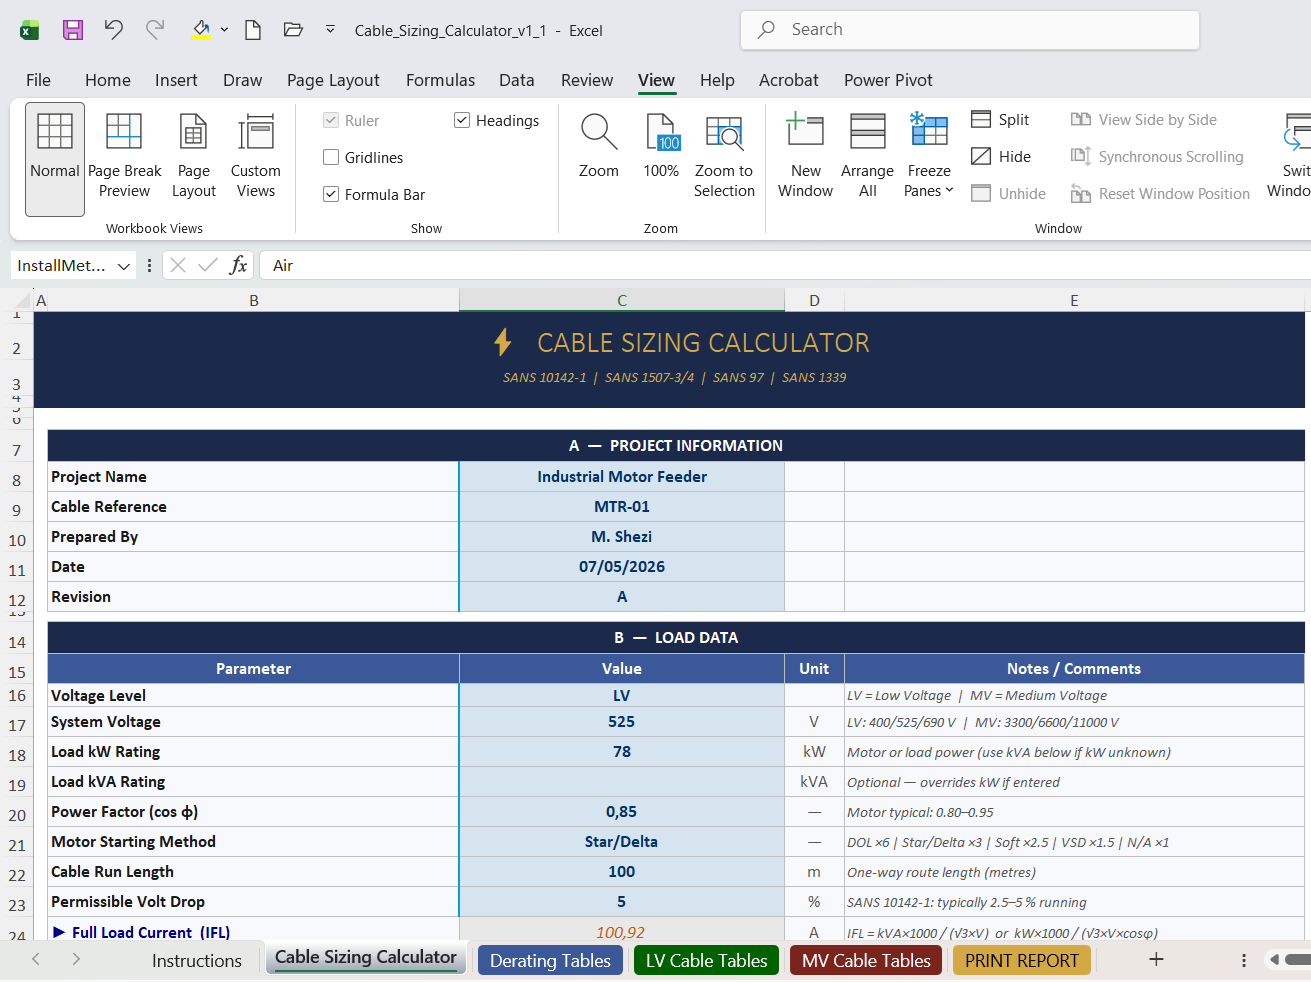
Task: Click into the Search box
Action: tap(970, 30)
